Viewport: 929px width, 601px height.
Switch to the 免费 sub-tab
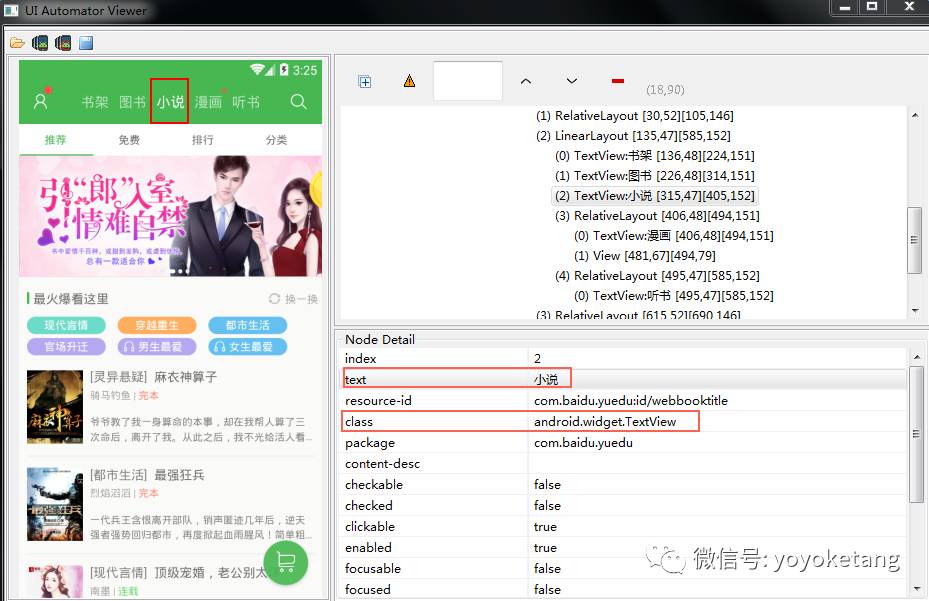click(x=129, y=140)
